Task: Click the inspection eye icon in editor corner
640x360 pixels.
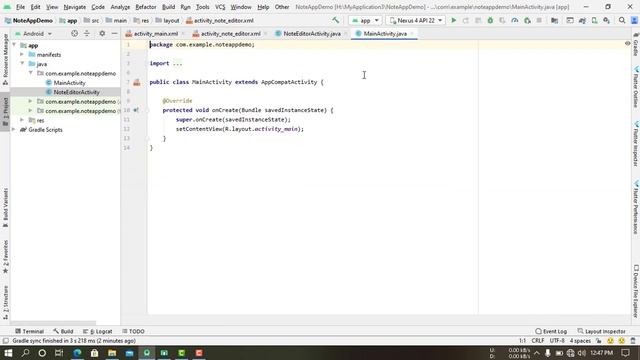Action: point(627,43)
